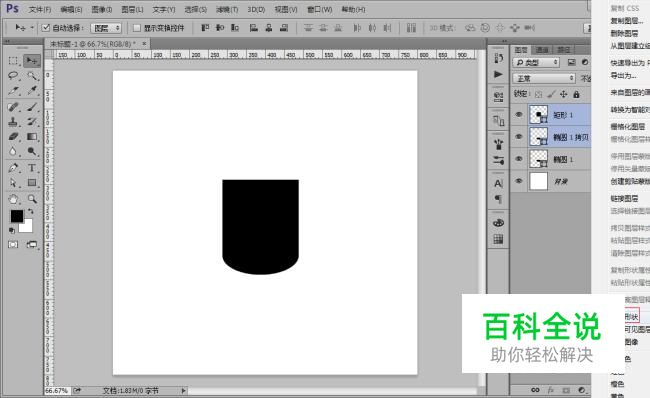Screen dimensions: 650x398
Task: Click align right edges icon
Action: click(284, 28)
